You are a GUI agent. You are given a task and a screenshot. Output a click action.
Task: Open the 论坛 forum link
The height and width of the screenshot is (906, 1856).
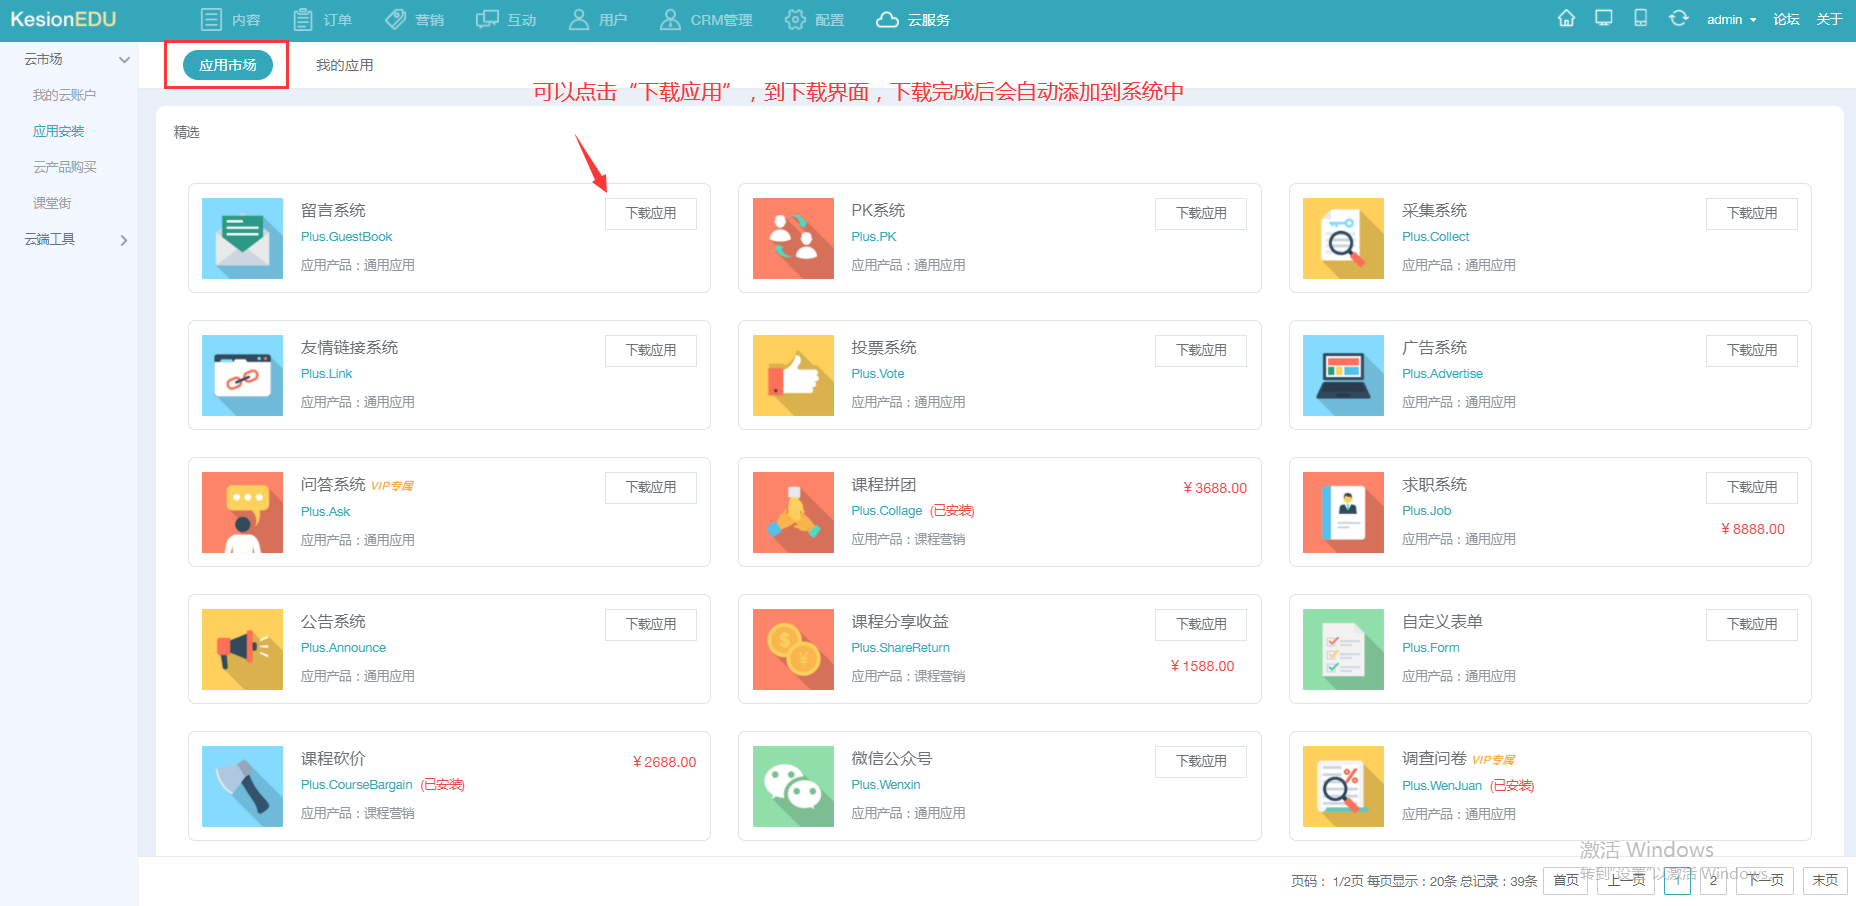point(1786,20)
